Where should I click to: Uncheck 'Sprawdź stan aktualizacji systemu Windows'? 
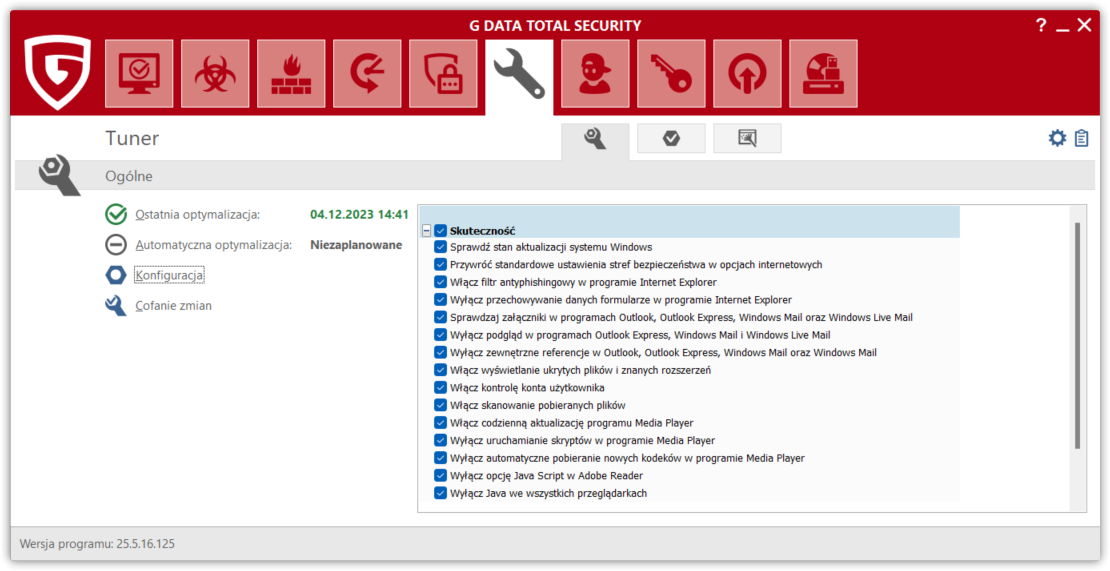point(441,247)
